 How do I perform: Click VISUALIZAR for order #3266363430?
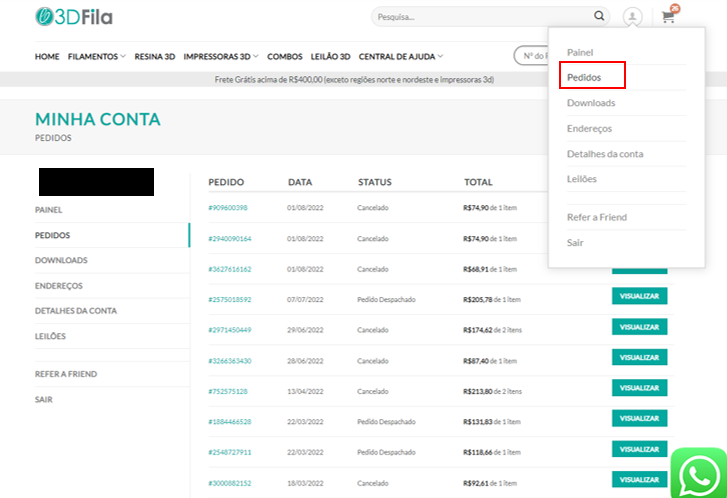point(639,358)
